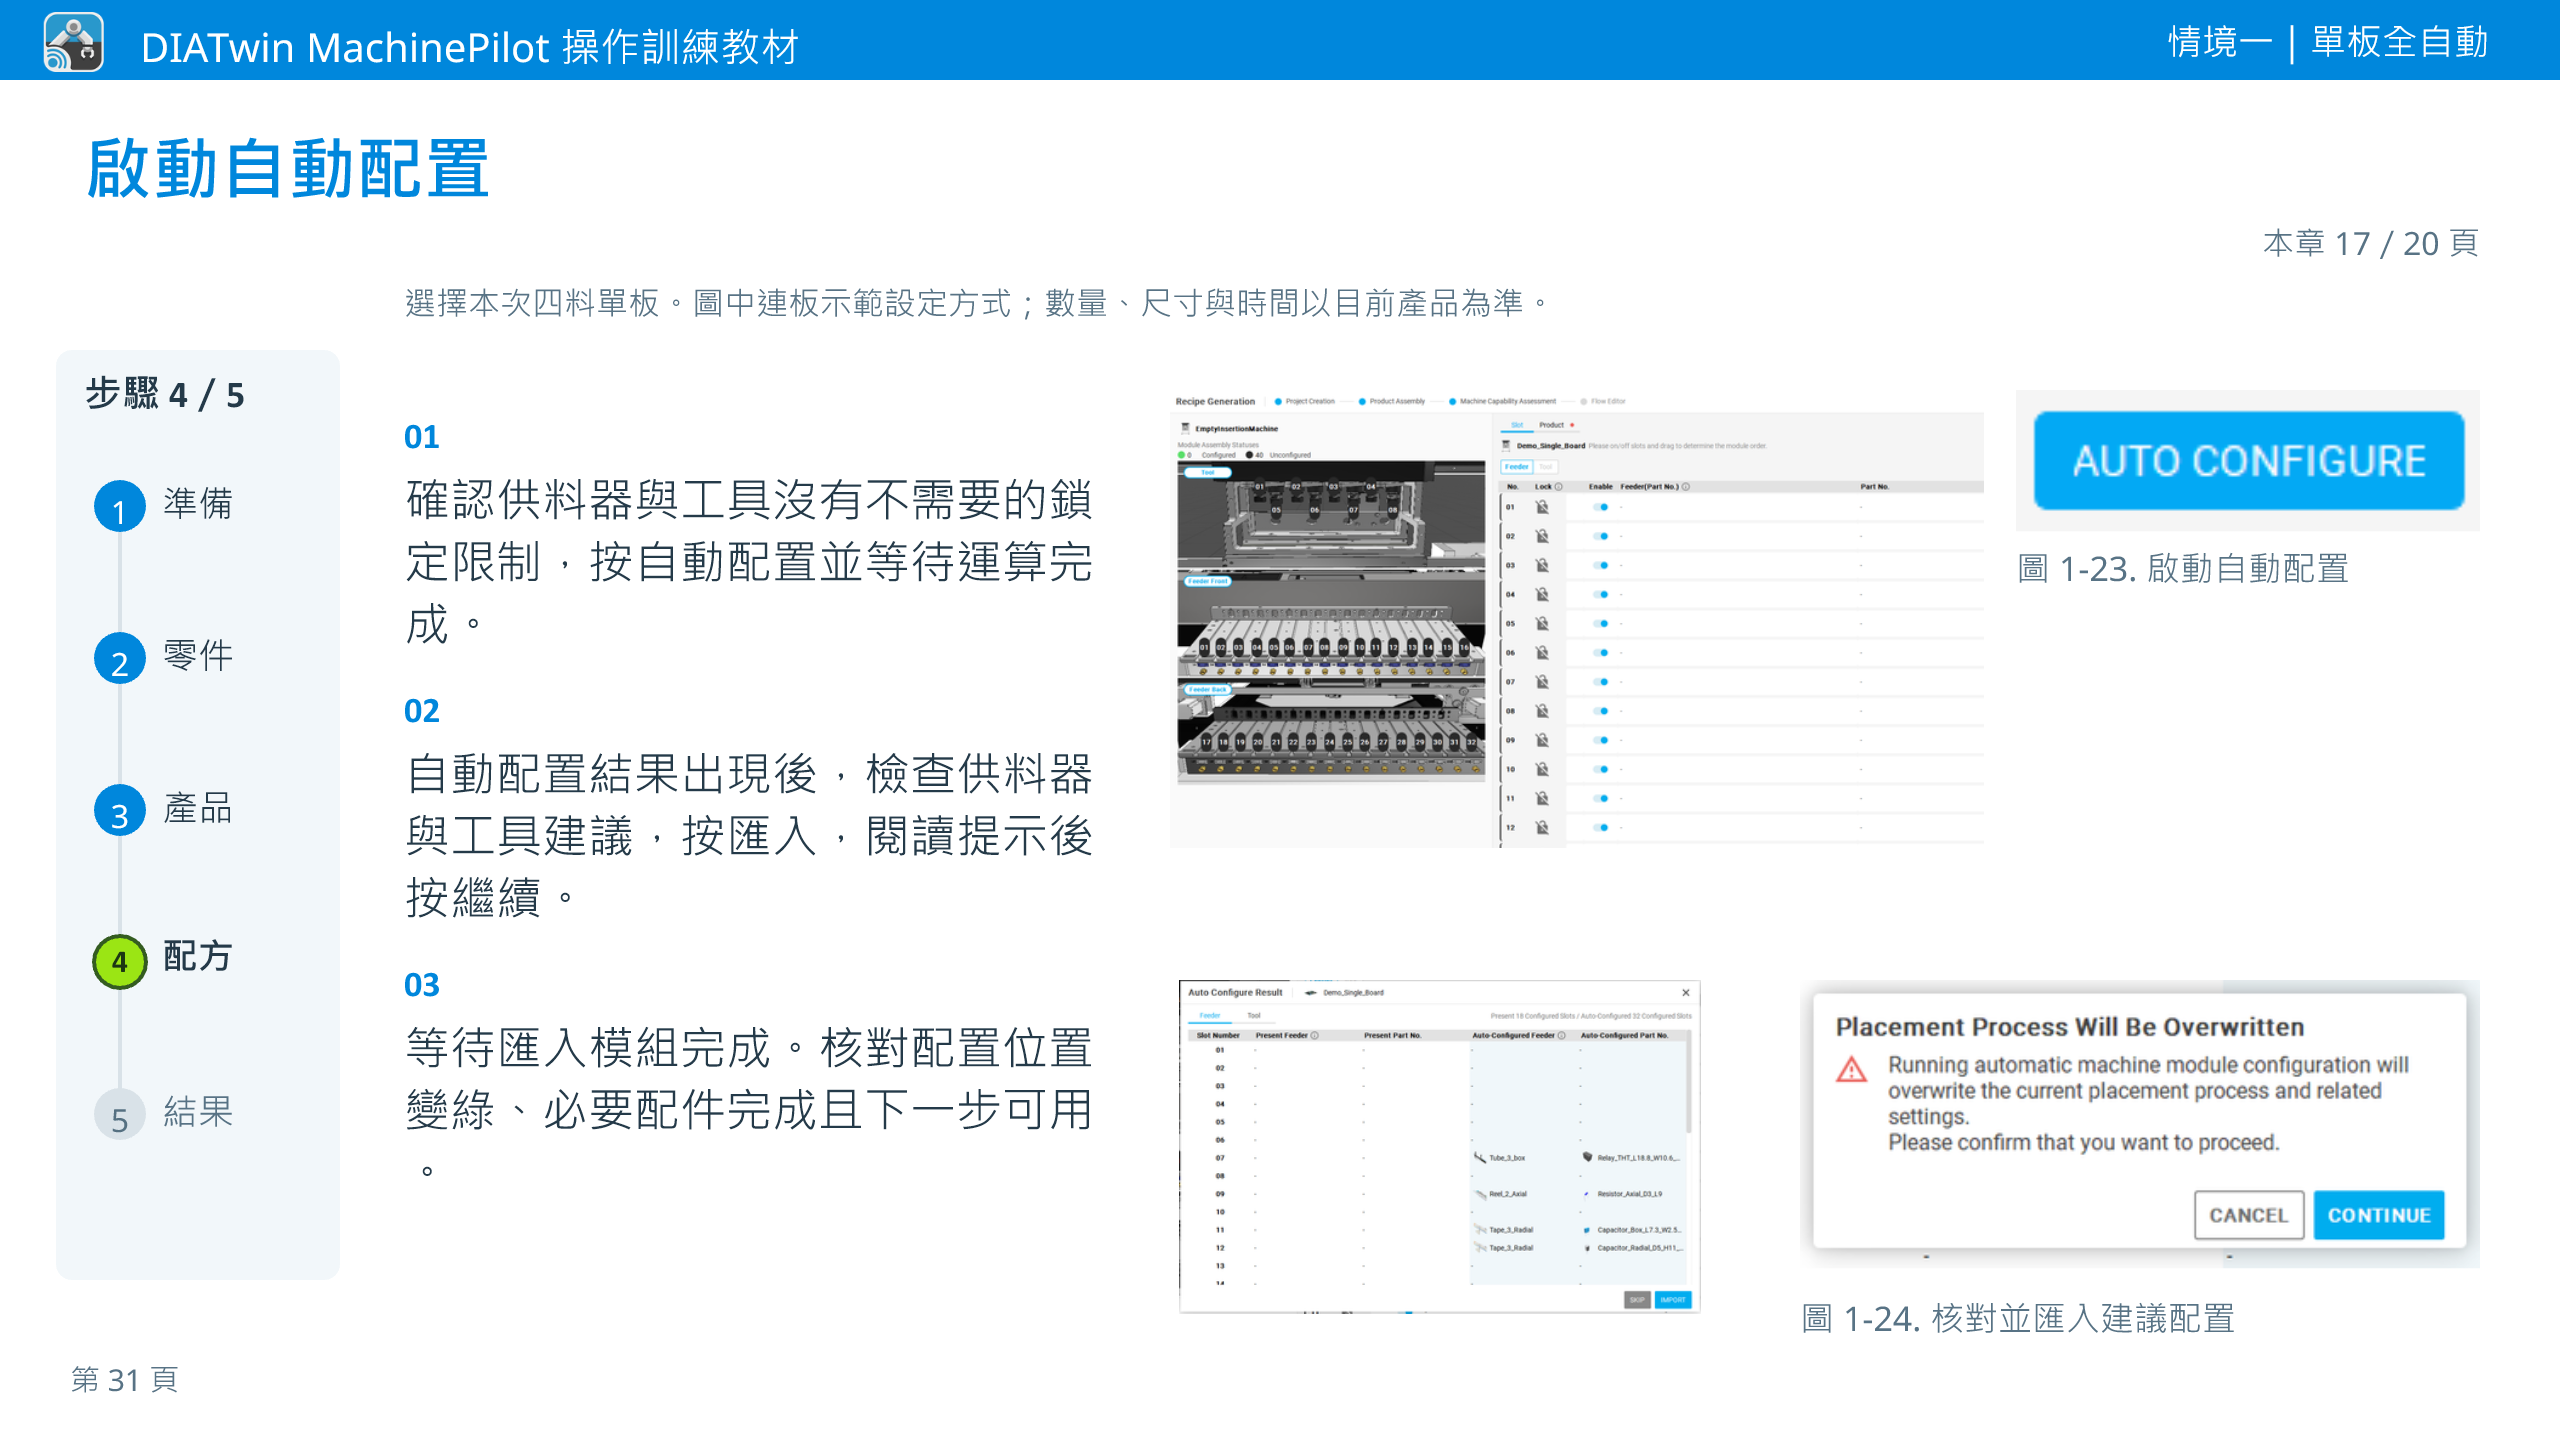Screen dimensions: 2560x1440
Task: Select the Feeder Front label in machine view
Action: (1207, 581)
